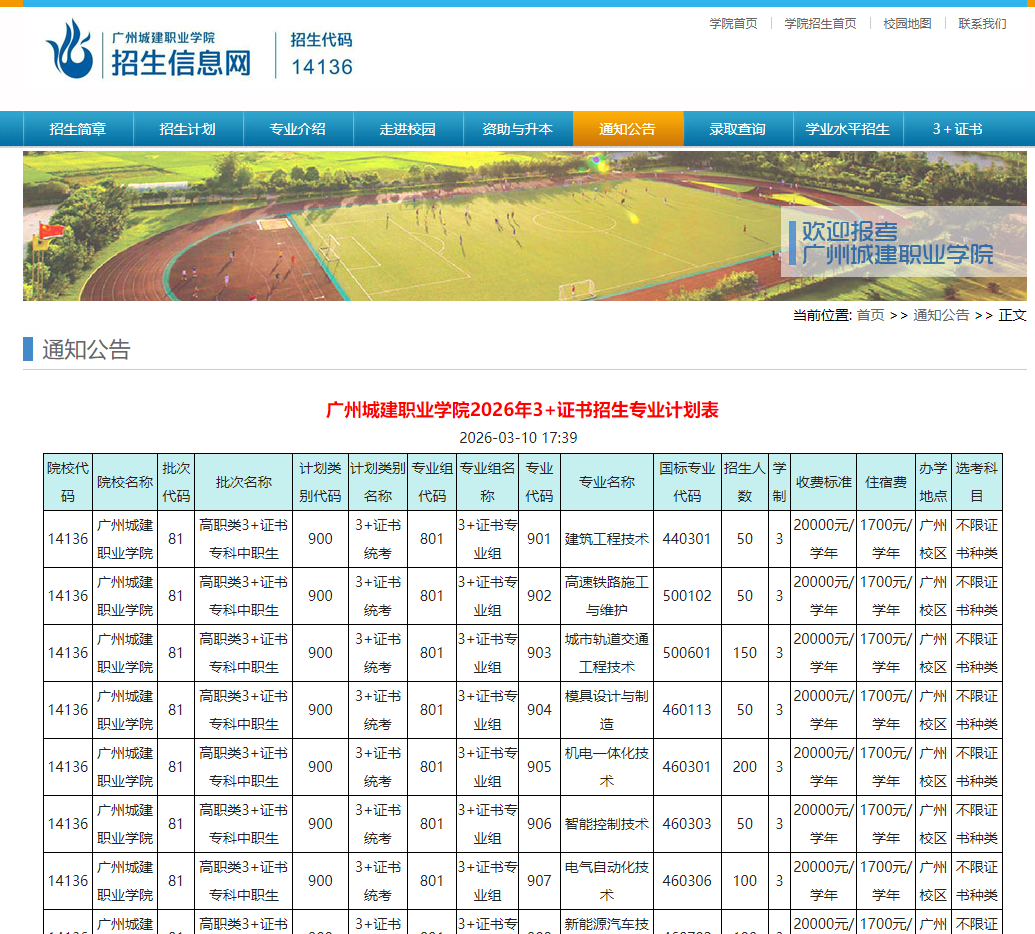Open the 学院首页 link
Screen dimensions: 1035x934
coord(733,23)
